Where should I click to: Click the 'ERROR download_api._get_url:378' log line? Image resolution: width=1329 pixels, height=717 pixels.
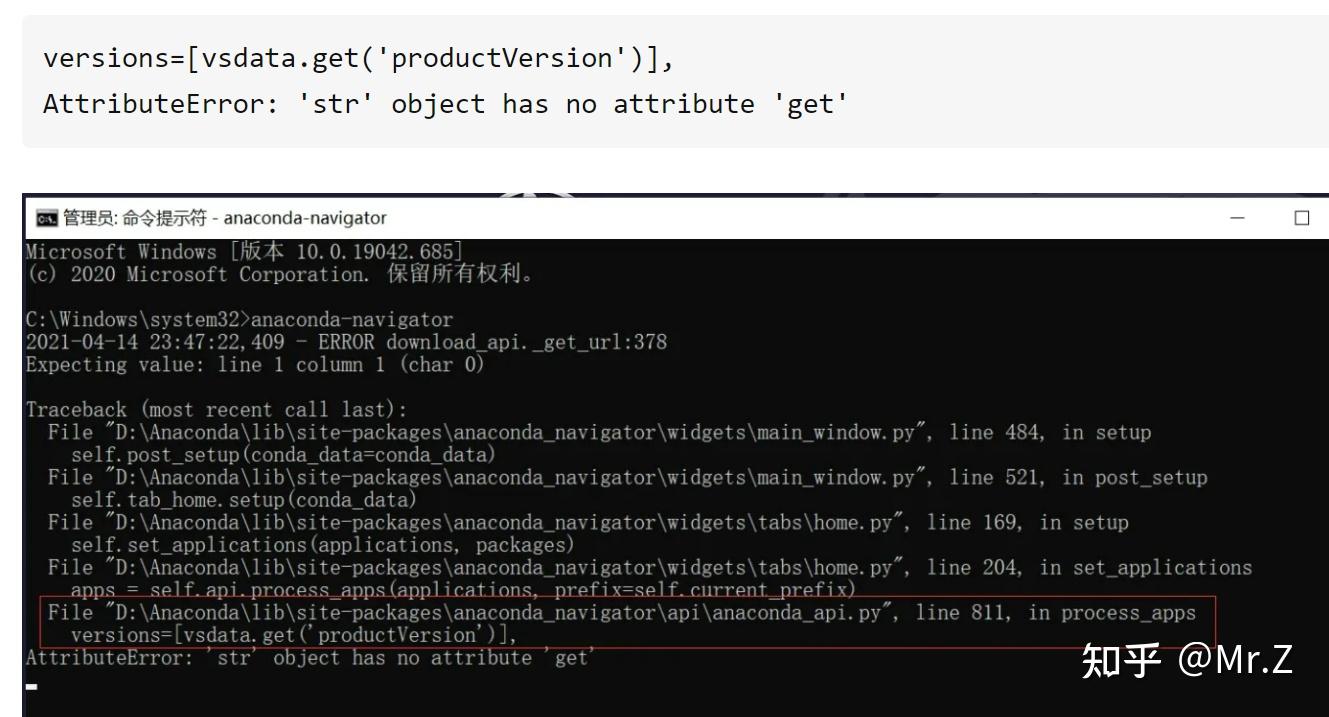point(346,342)
